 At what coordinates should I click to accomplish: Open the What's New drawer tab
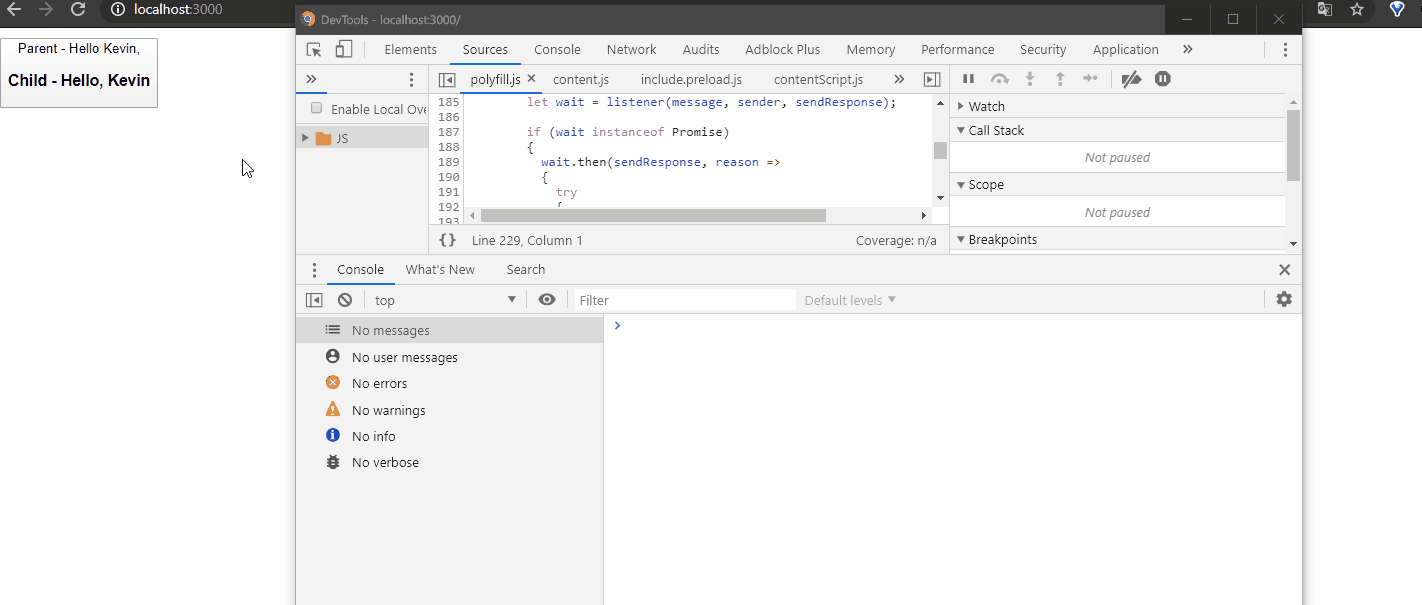(x=440, y=269)
